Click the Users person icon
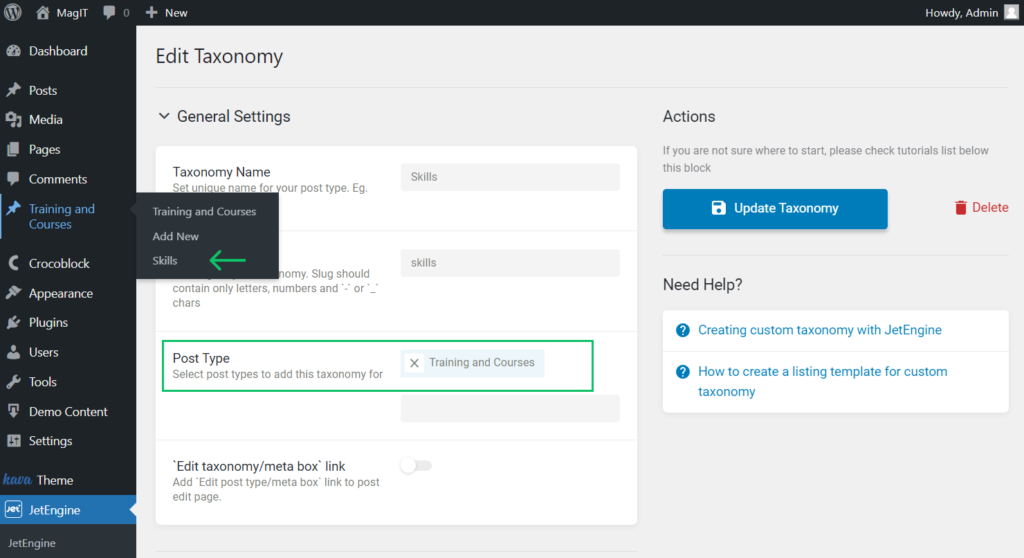 coord(13,352)
